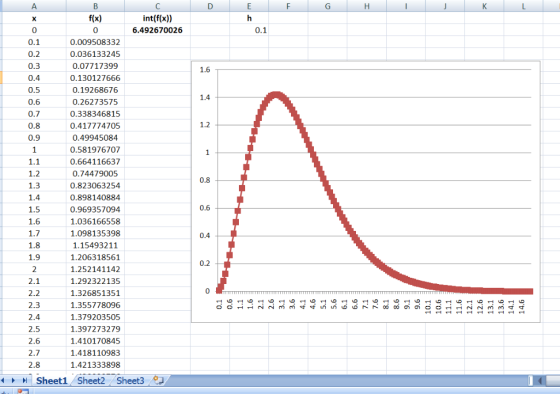Select cell with value 1.098135398
Viewport: 560px width, 394px height.
pyautogui.click(x=95, y=233)
